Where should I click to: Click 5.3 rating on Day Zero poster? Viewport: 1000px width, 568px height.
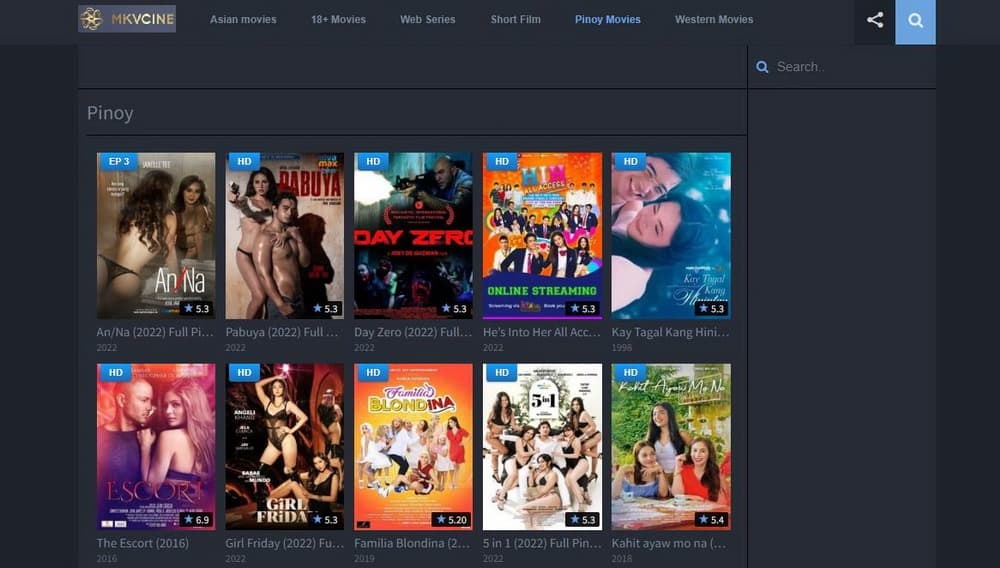pyautogui.click(x=454, y=309)
